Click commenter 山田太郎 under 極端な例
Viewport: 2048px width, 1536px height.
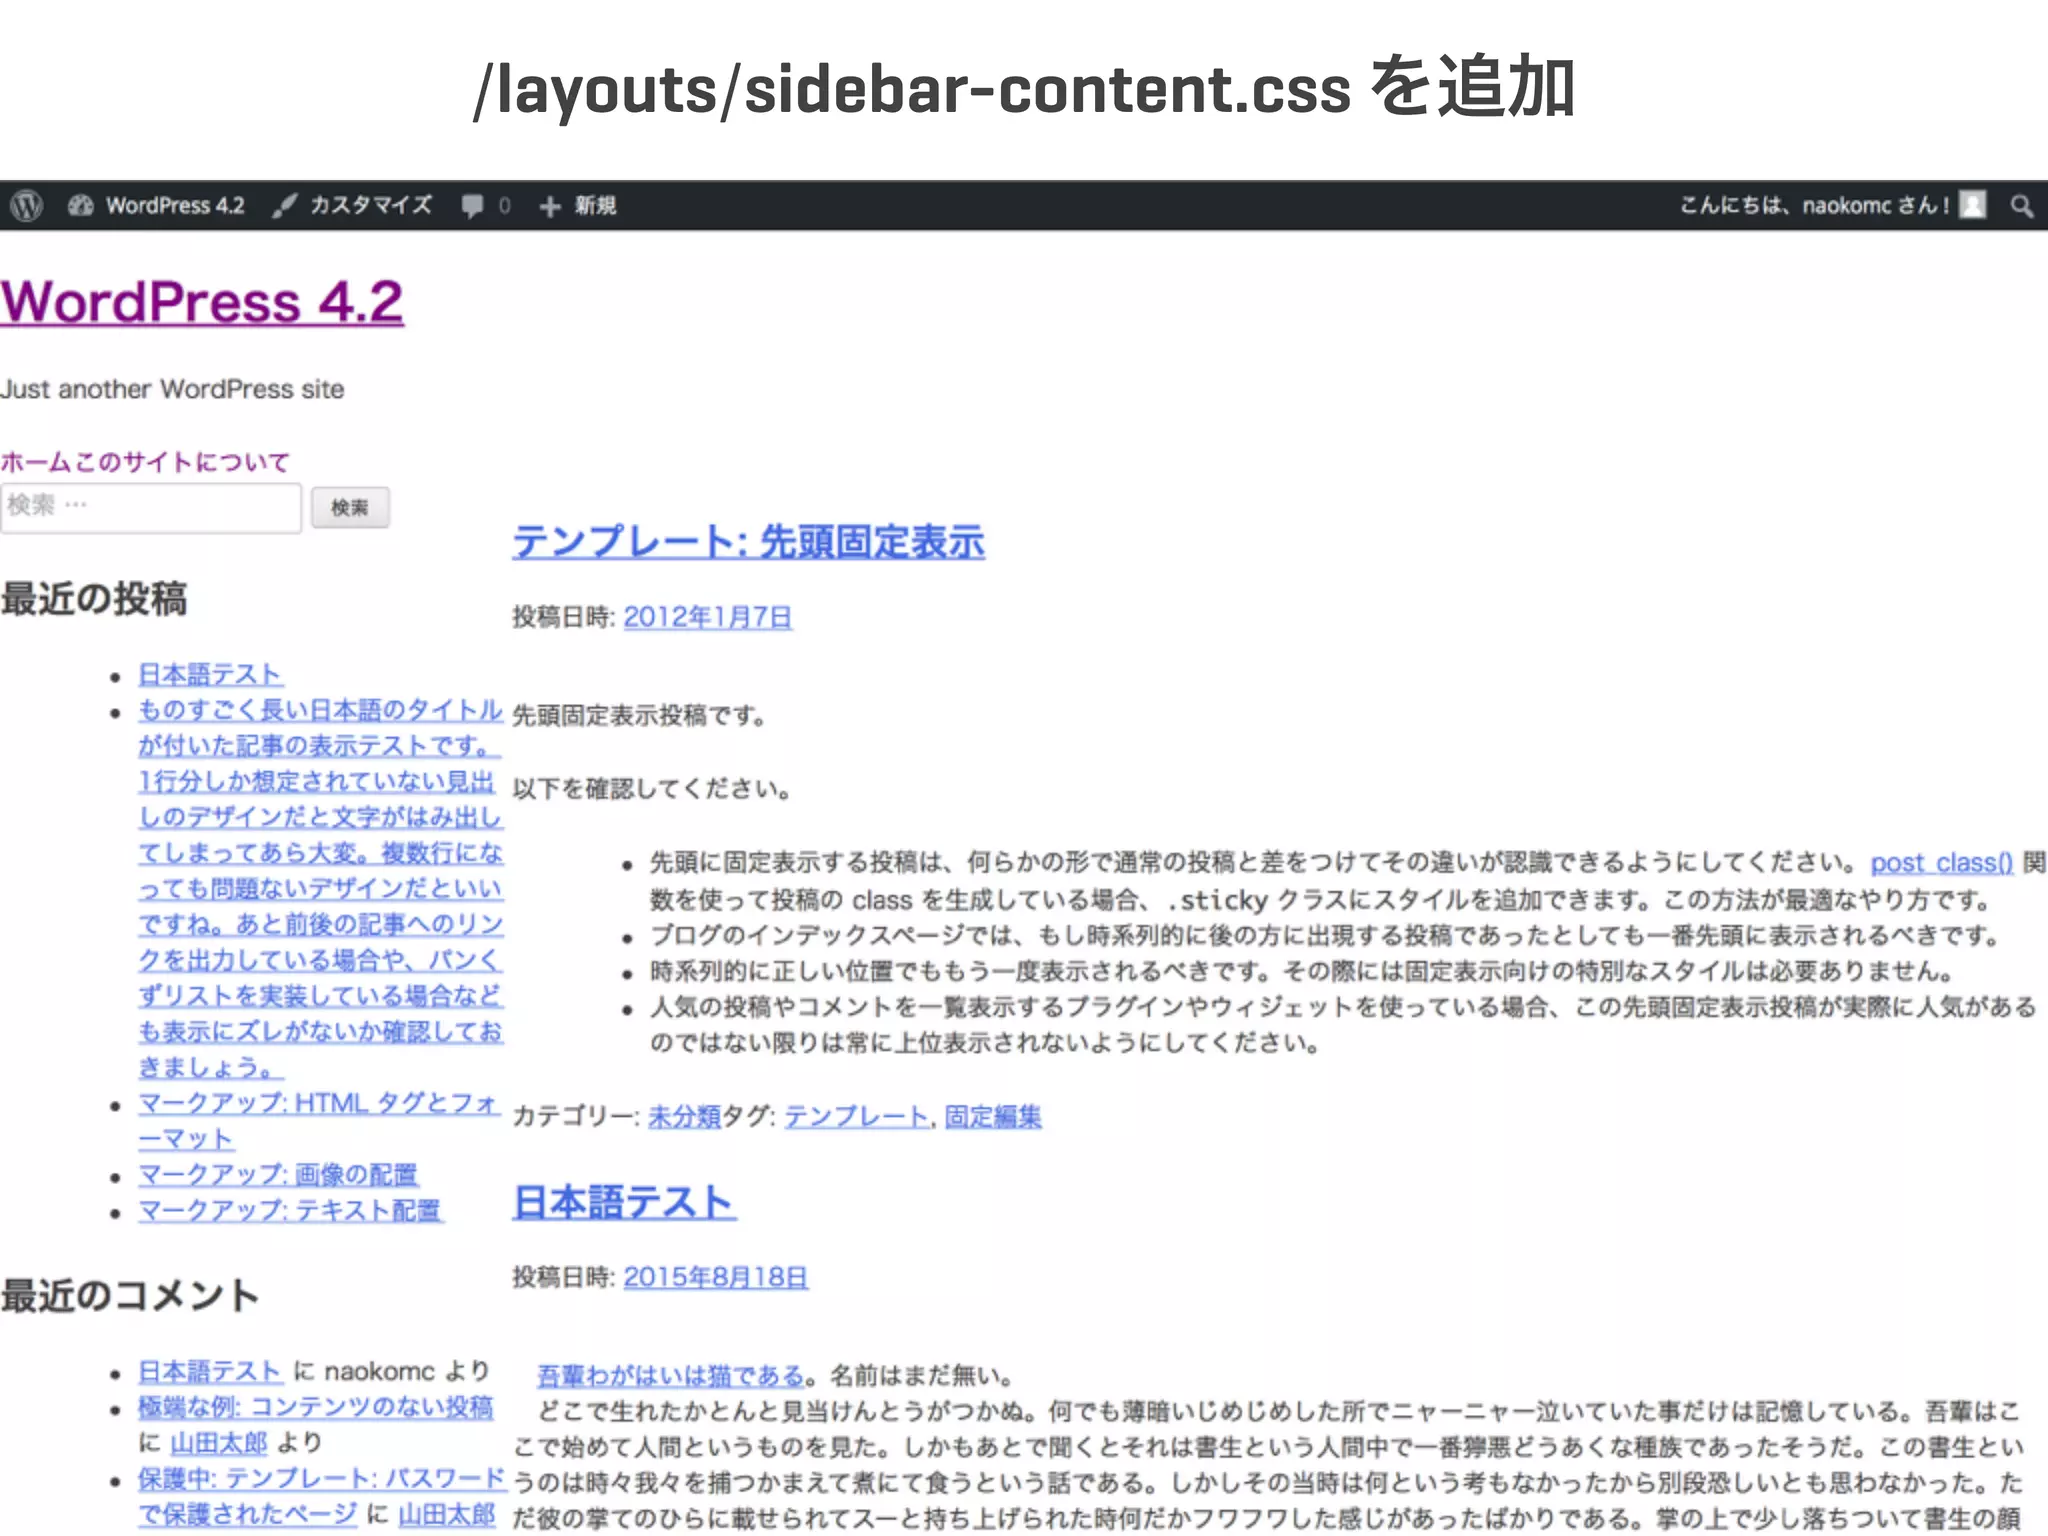219,1443
